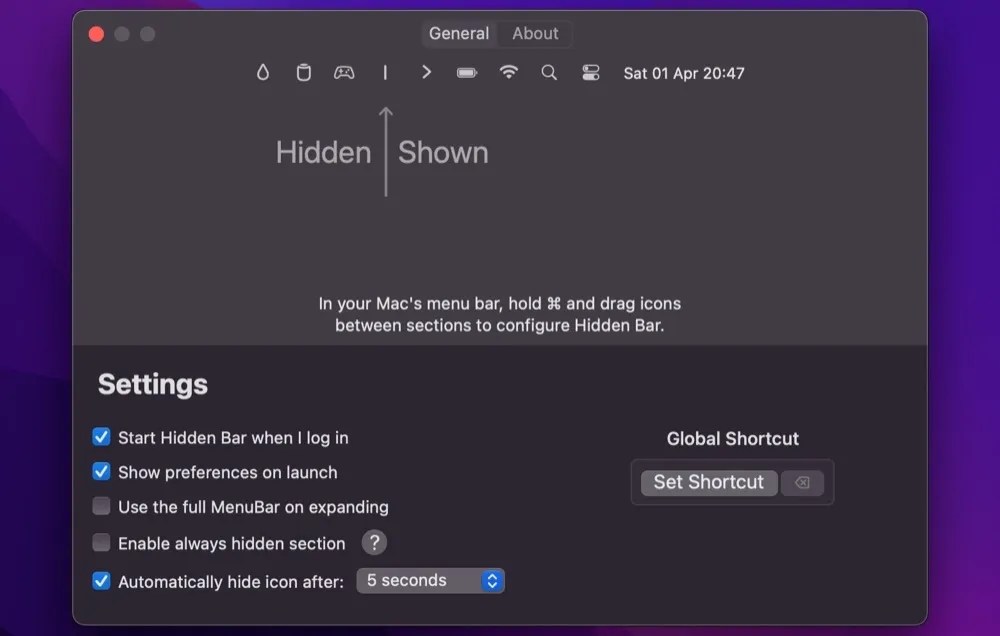Click the Wi-Fi icon in preview bar

pyautogui.click(x=508, y=72)
